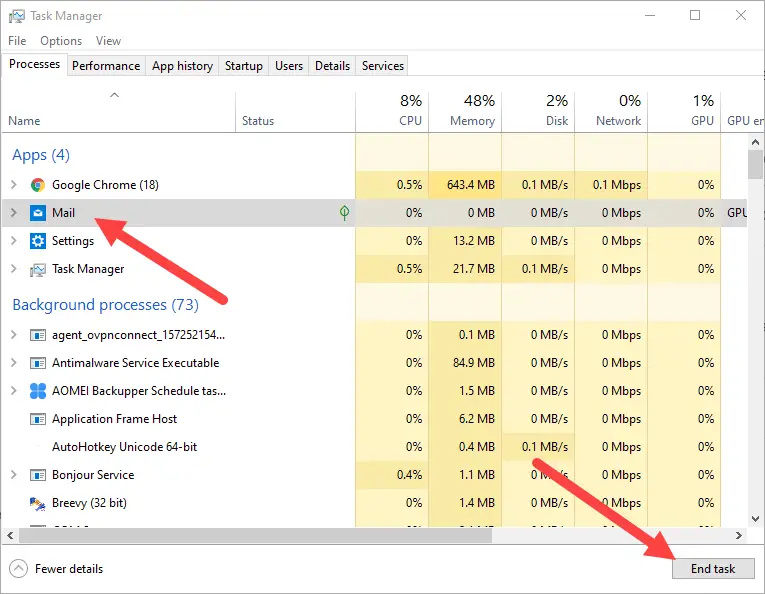The width and height of the screenshot is (765, 594).
Task: Go to the Services tab
Action: 383,66
